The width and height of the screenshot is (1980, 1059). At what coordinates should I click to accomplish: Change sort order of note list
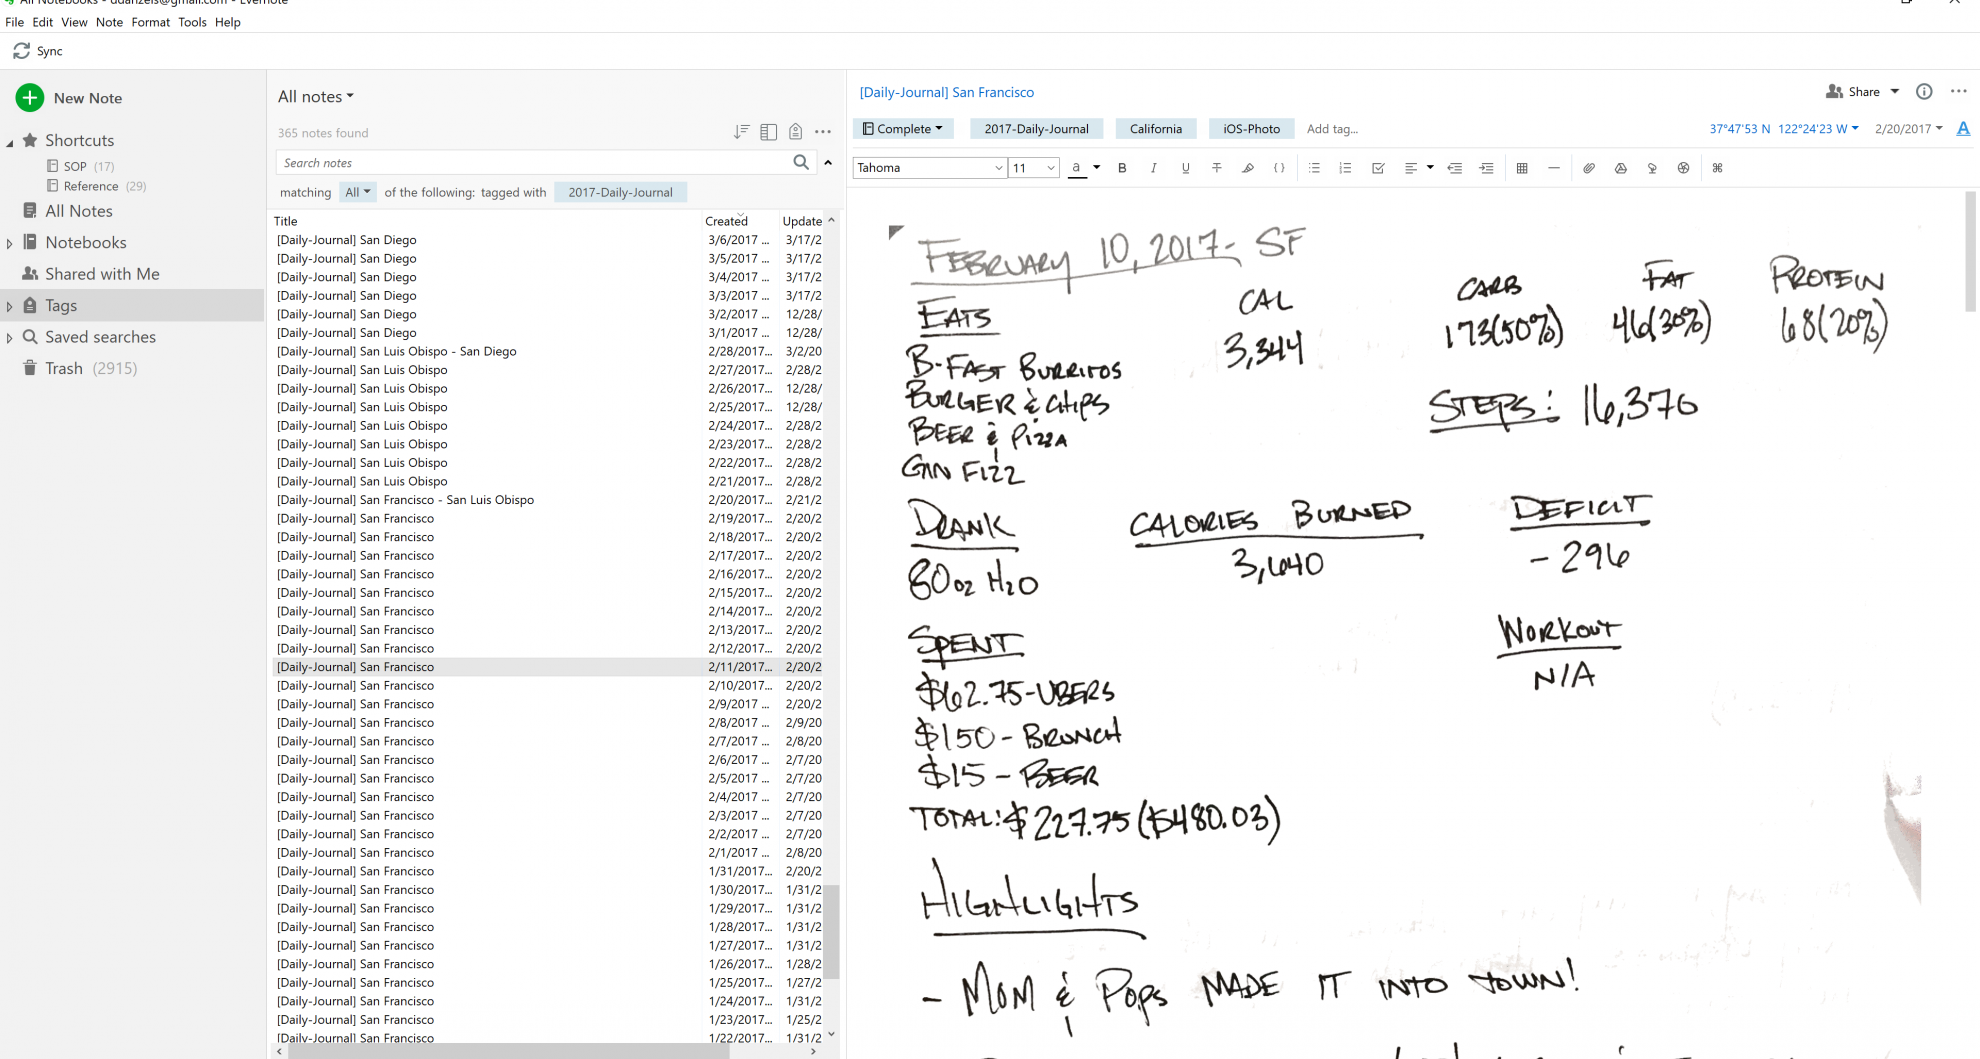741,132
